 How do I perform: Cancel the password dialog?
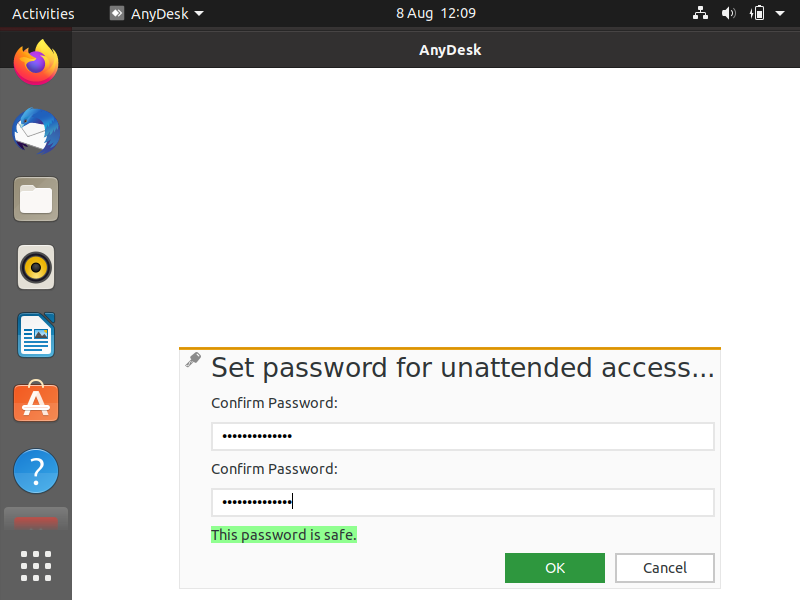[x=665, y=568]
